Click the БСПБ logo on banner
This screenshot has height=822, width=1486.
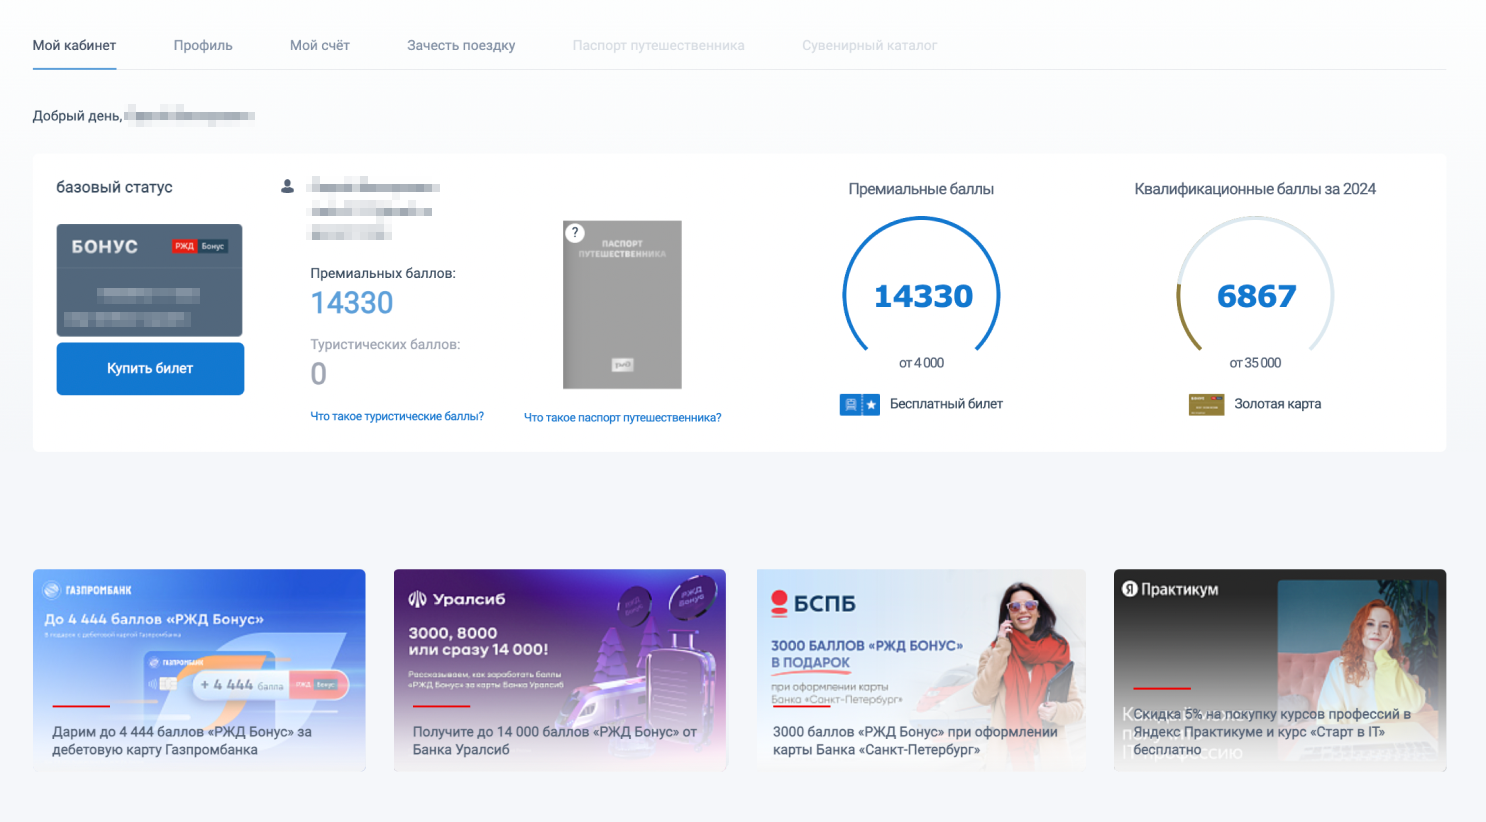coord(813,603)
